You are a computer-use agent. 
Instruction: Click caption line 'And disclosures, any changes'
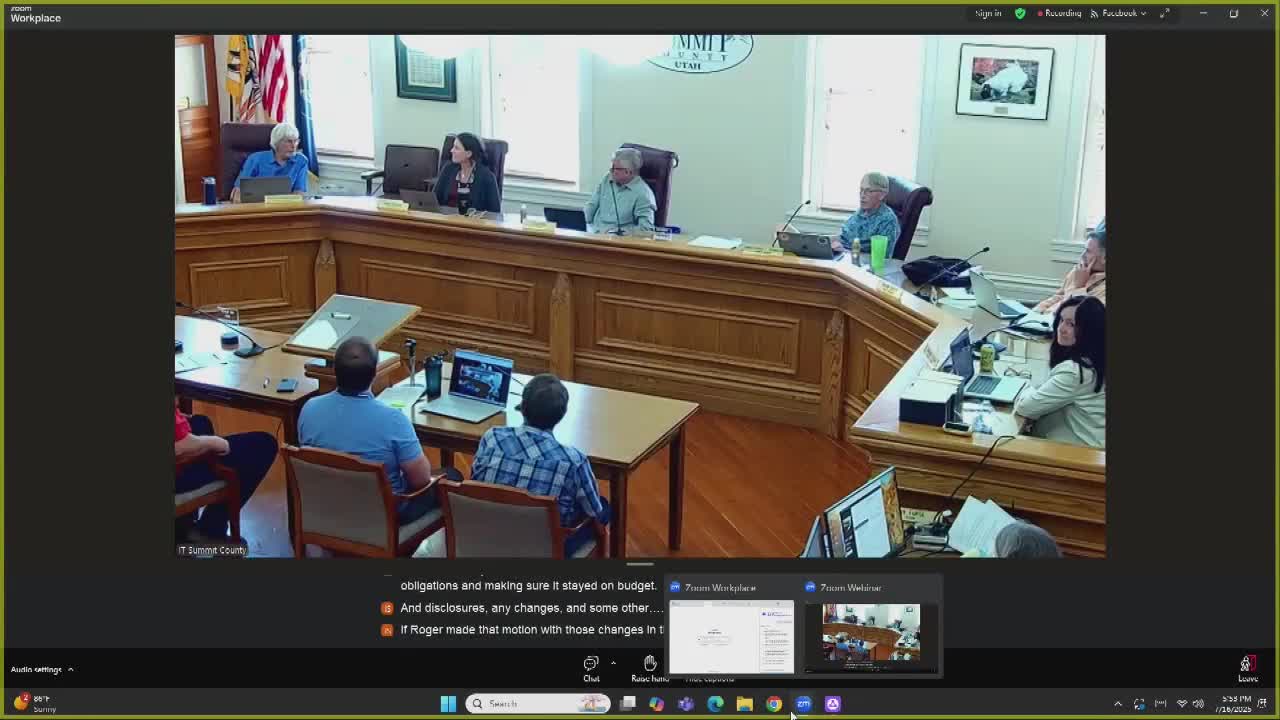click(531, 608)
